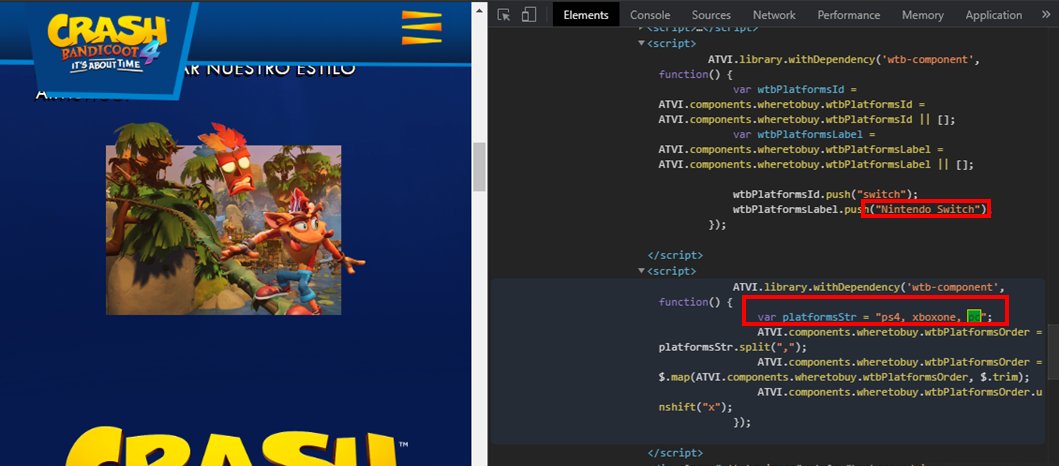1059x466 pixels.
Task: Click the $.map(...wtbPlatformsOrder, $.trim) line
Action: point(844,377)
